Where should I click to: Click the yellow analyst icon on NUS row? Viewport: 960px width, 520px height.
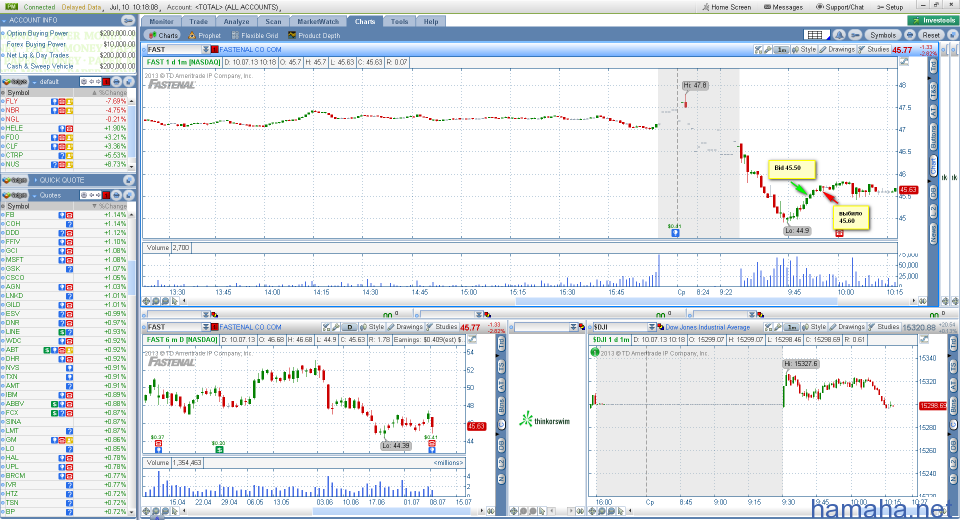click(x=69, y=164)
